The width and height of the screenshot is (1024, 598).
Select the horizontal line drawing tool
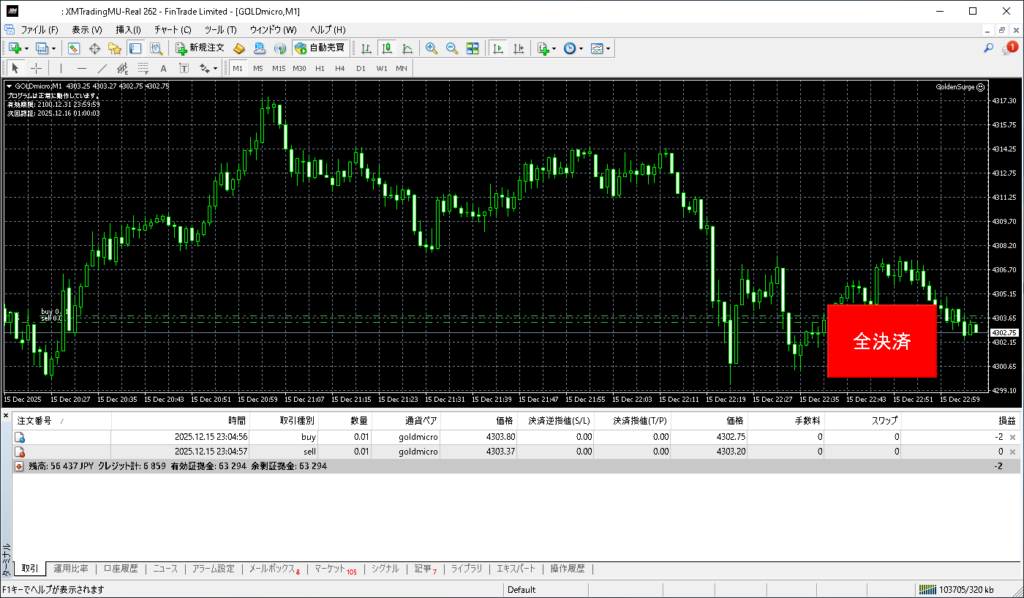(81, 68)
